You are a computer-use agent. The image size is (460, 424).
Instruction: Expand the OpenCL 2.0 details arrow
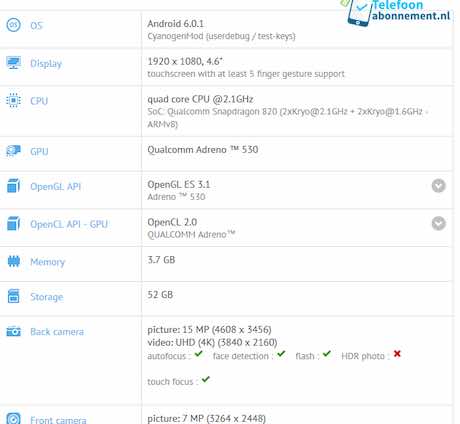tap(439, 223)
